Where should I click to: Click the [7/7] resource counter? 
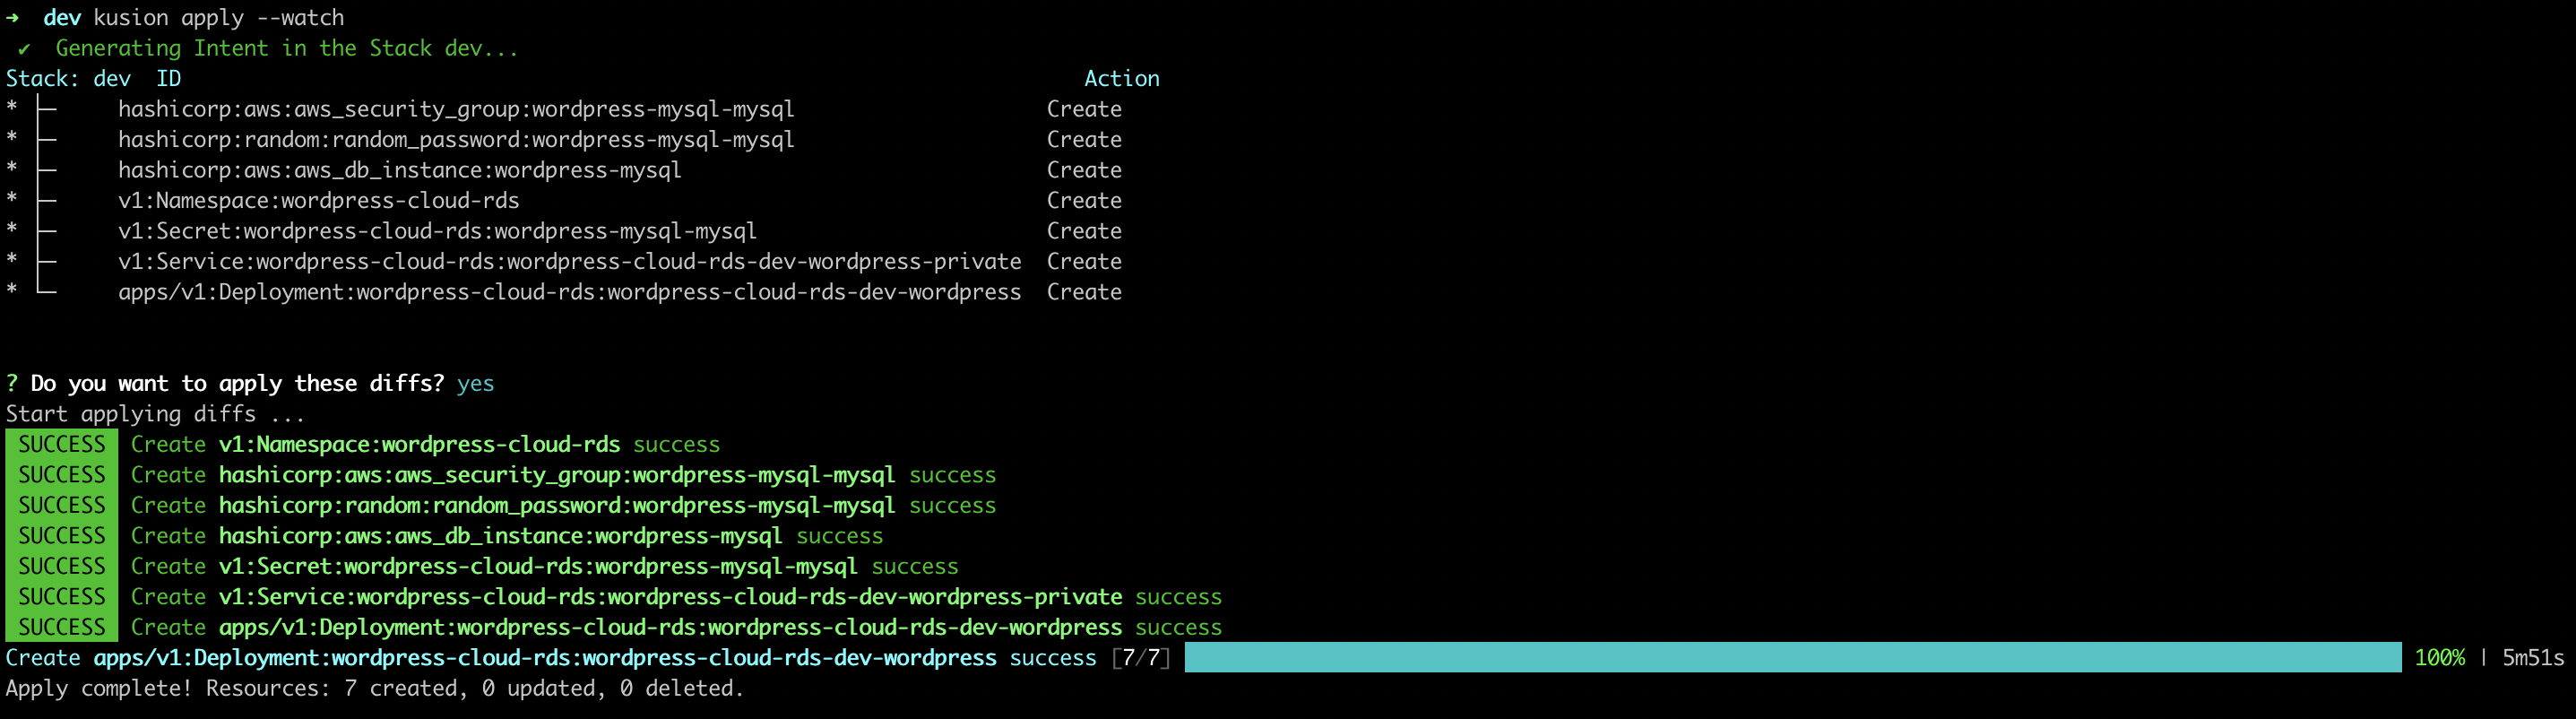(1140, 658)
